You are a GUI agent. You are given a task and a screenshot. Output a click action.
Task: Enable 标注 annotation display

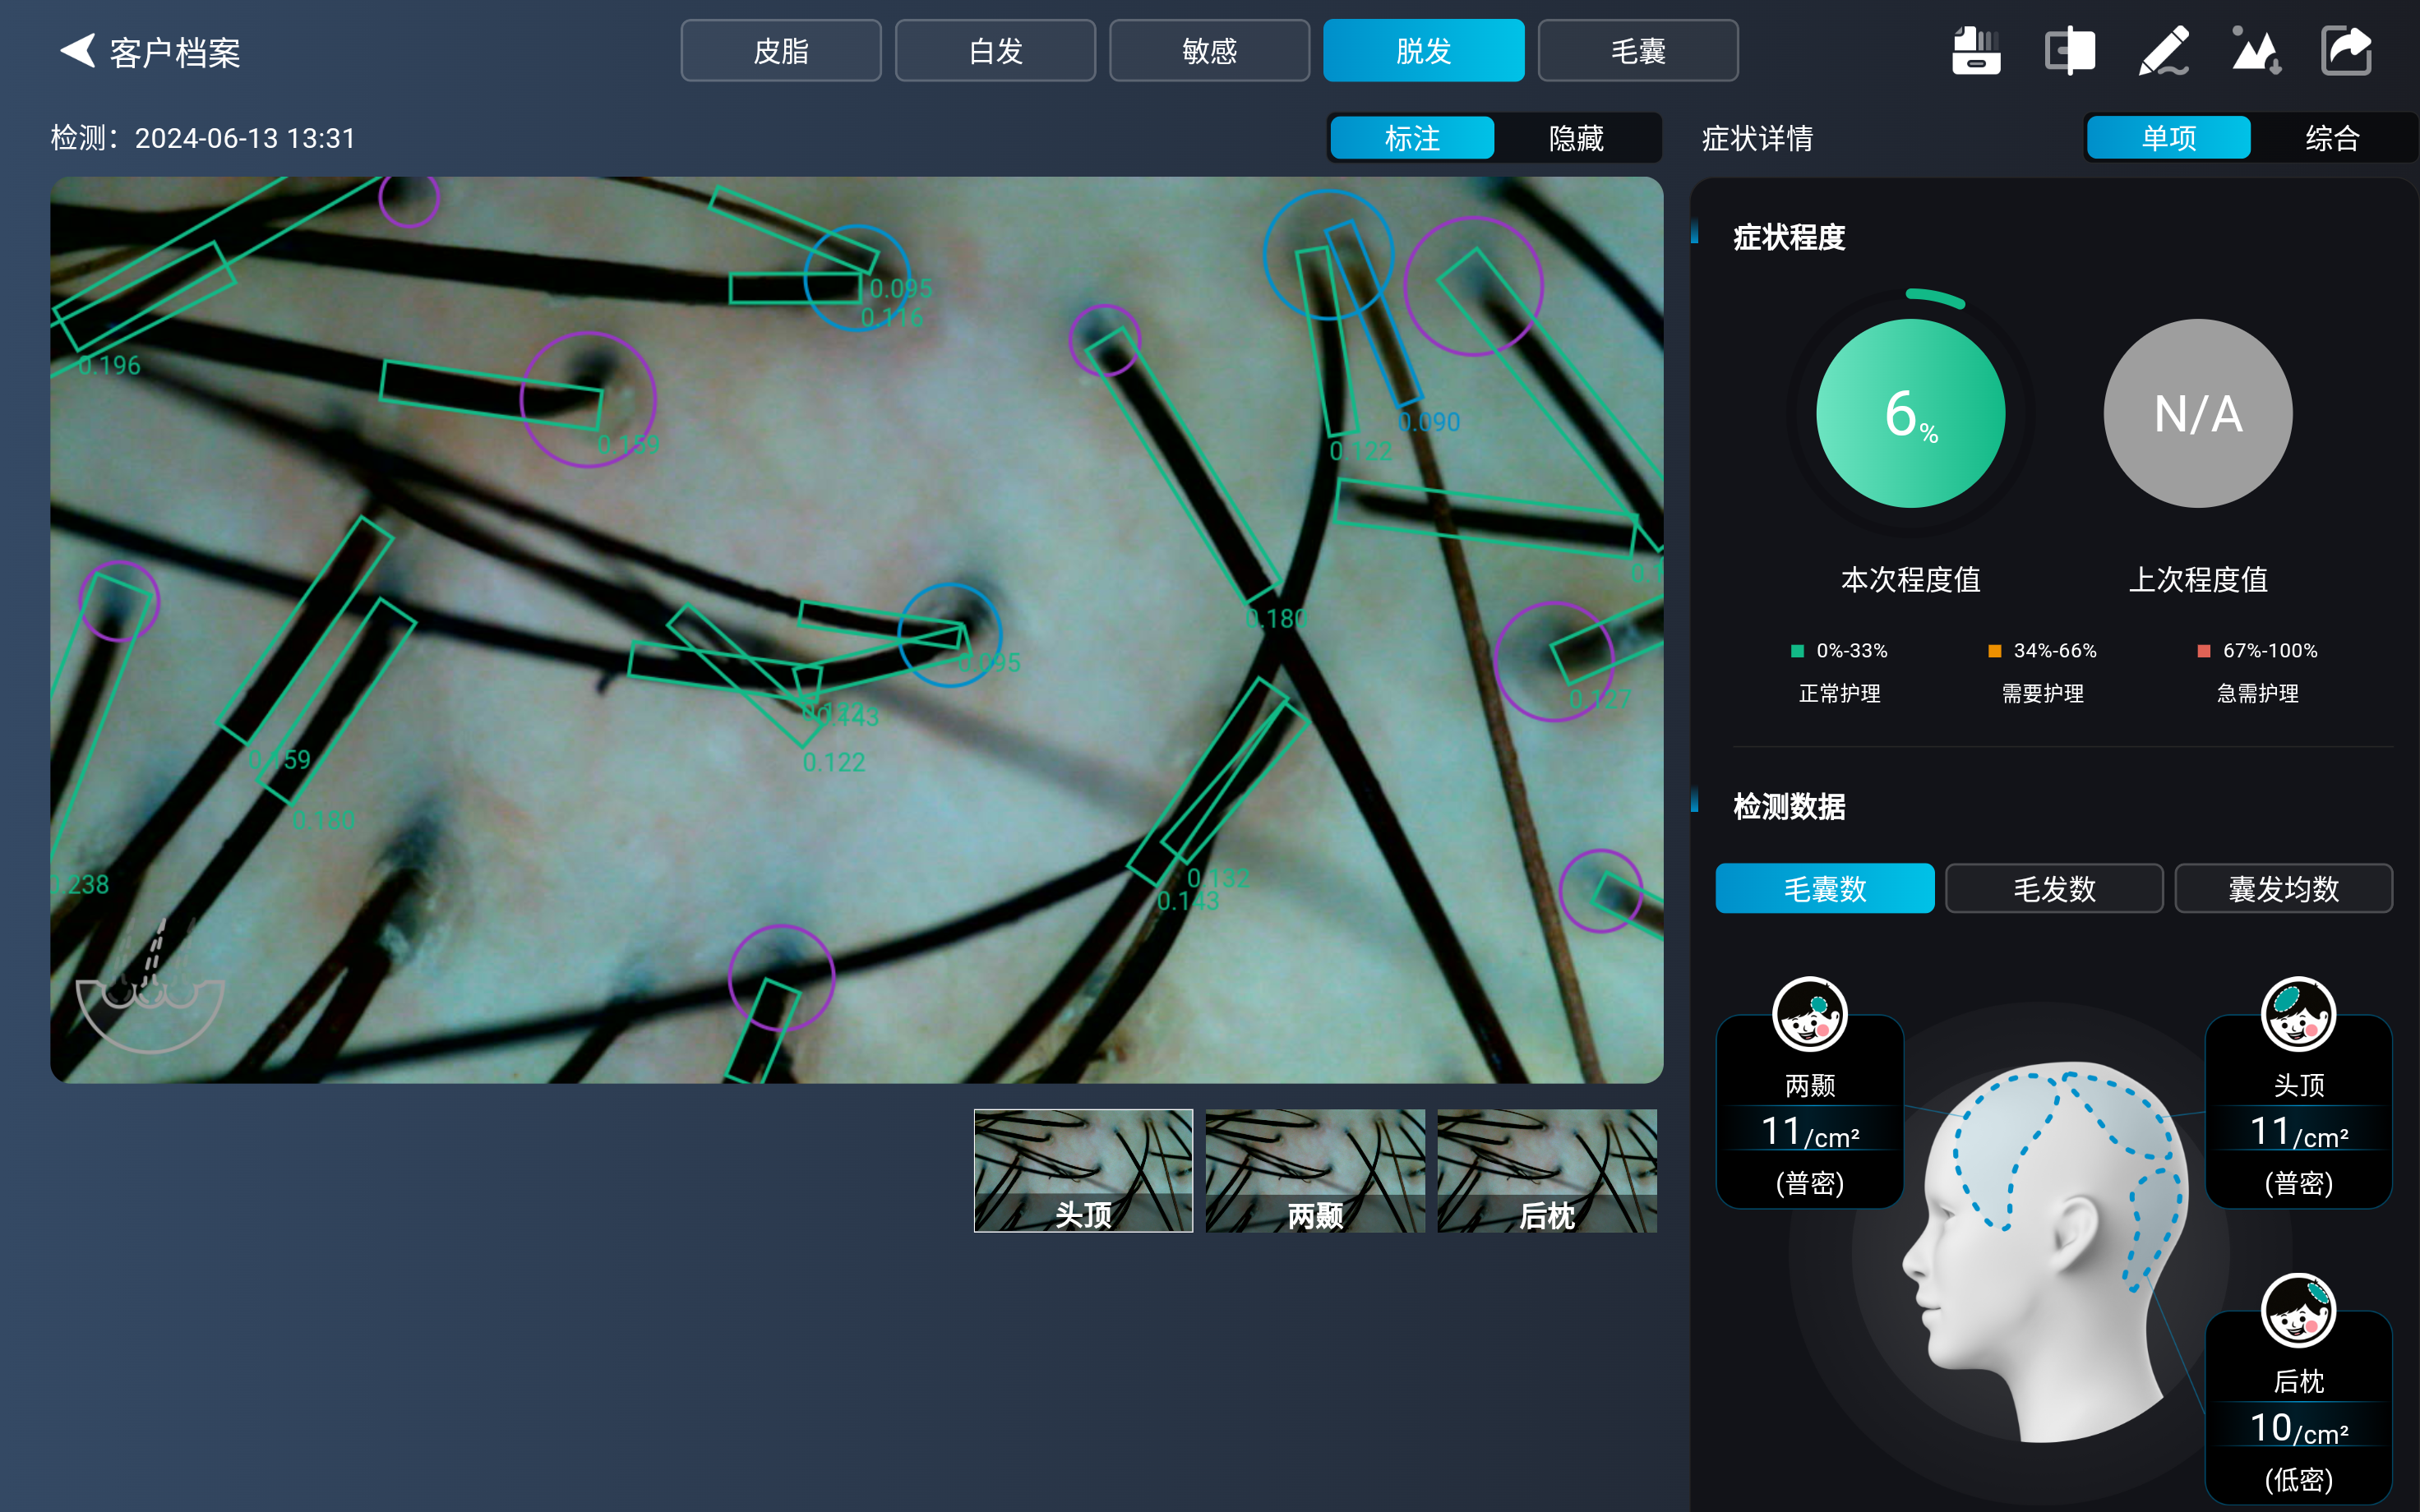(1412, 138)
